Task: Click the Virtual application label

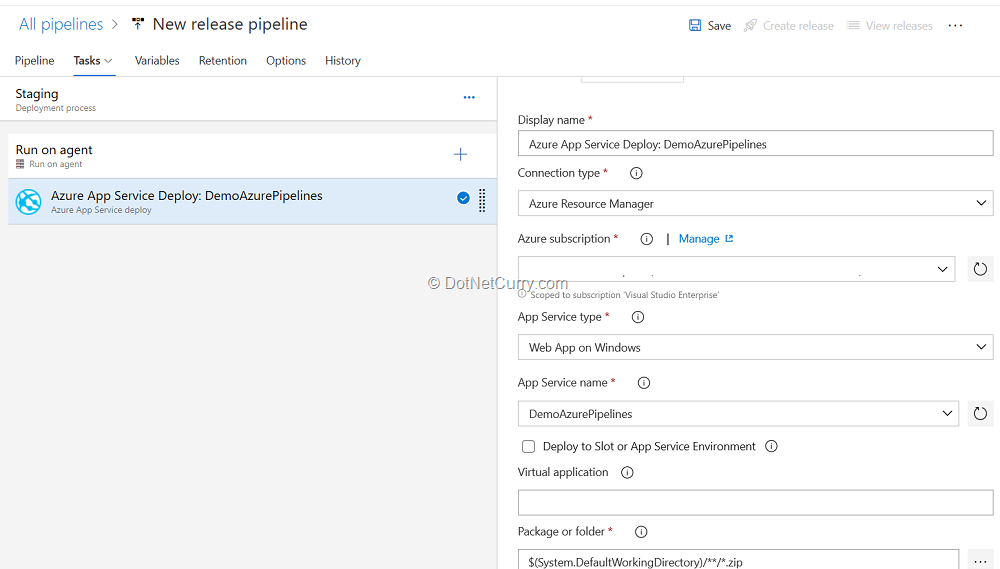Action: coord(563,472)
